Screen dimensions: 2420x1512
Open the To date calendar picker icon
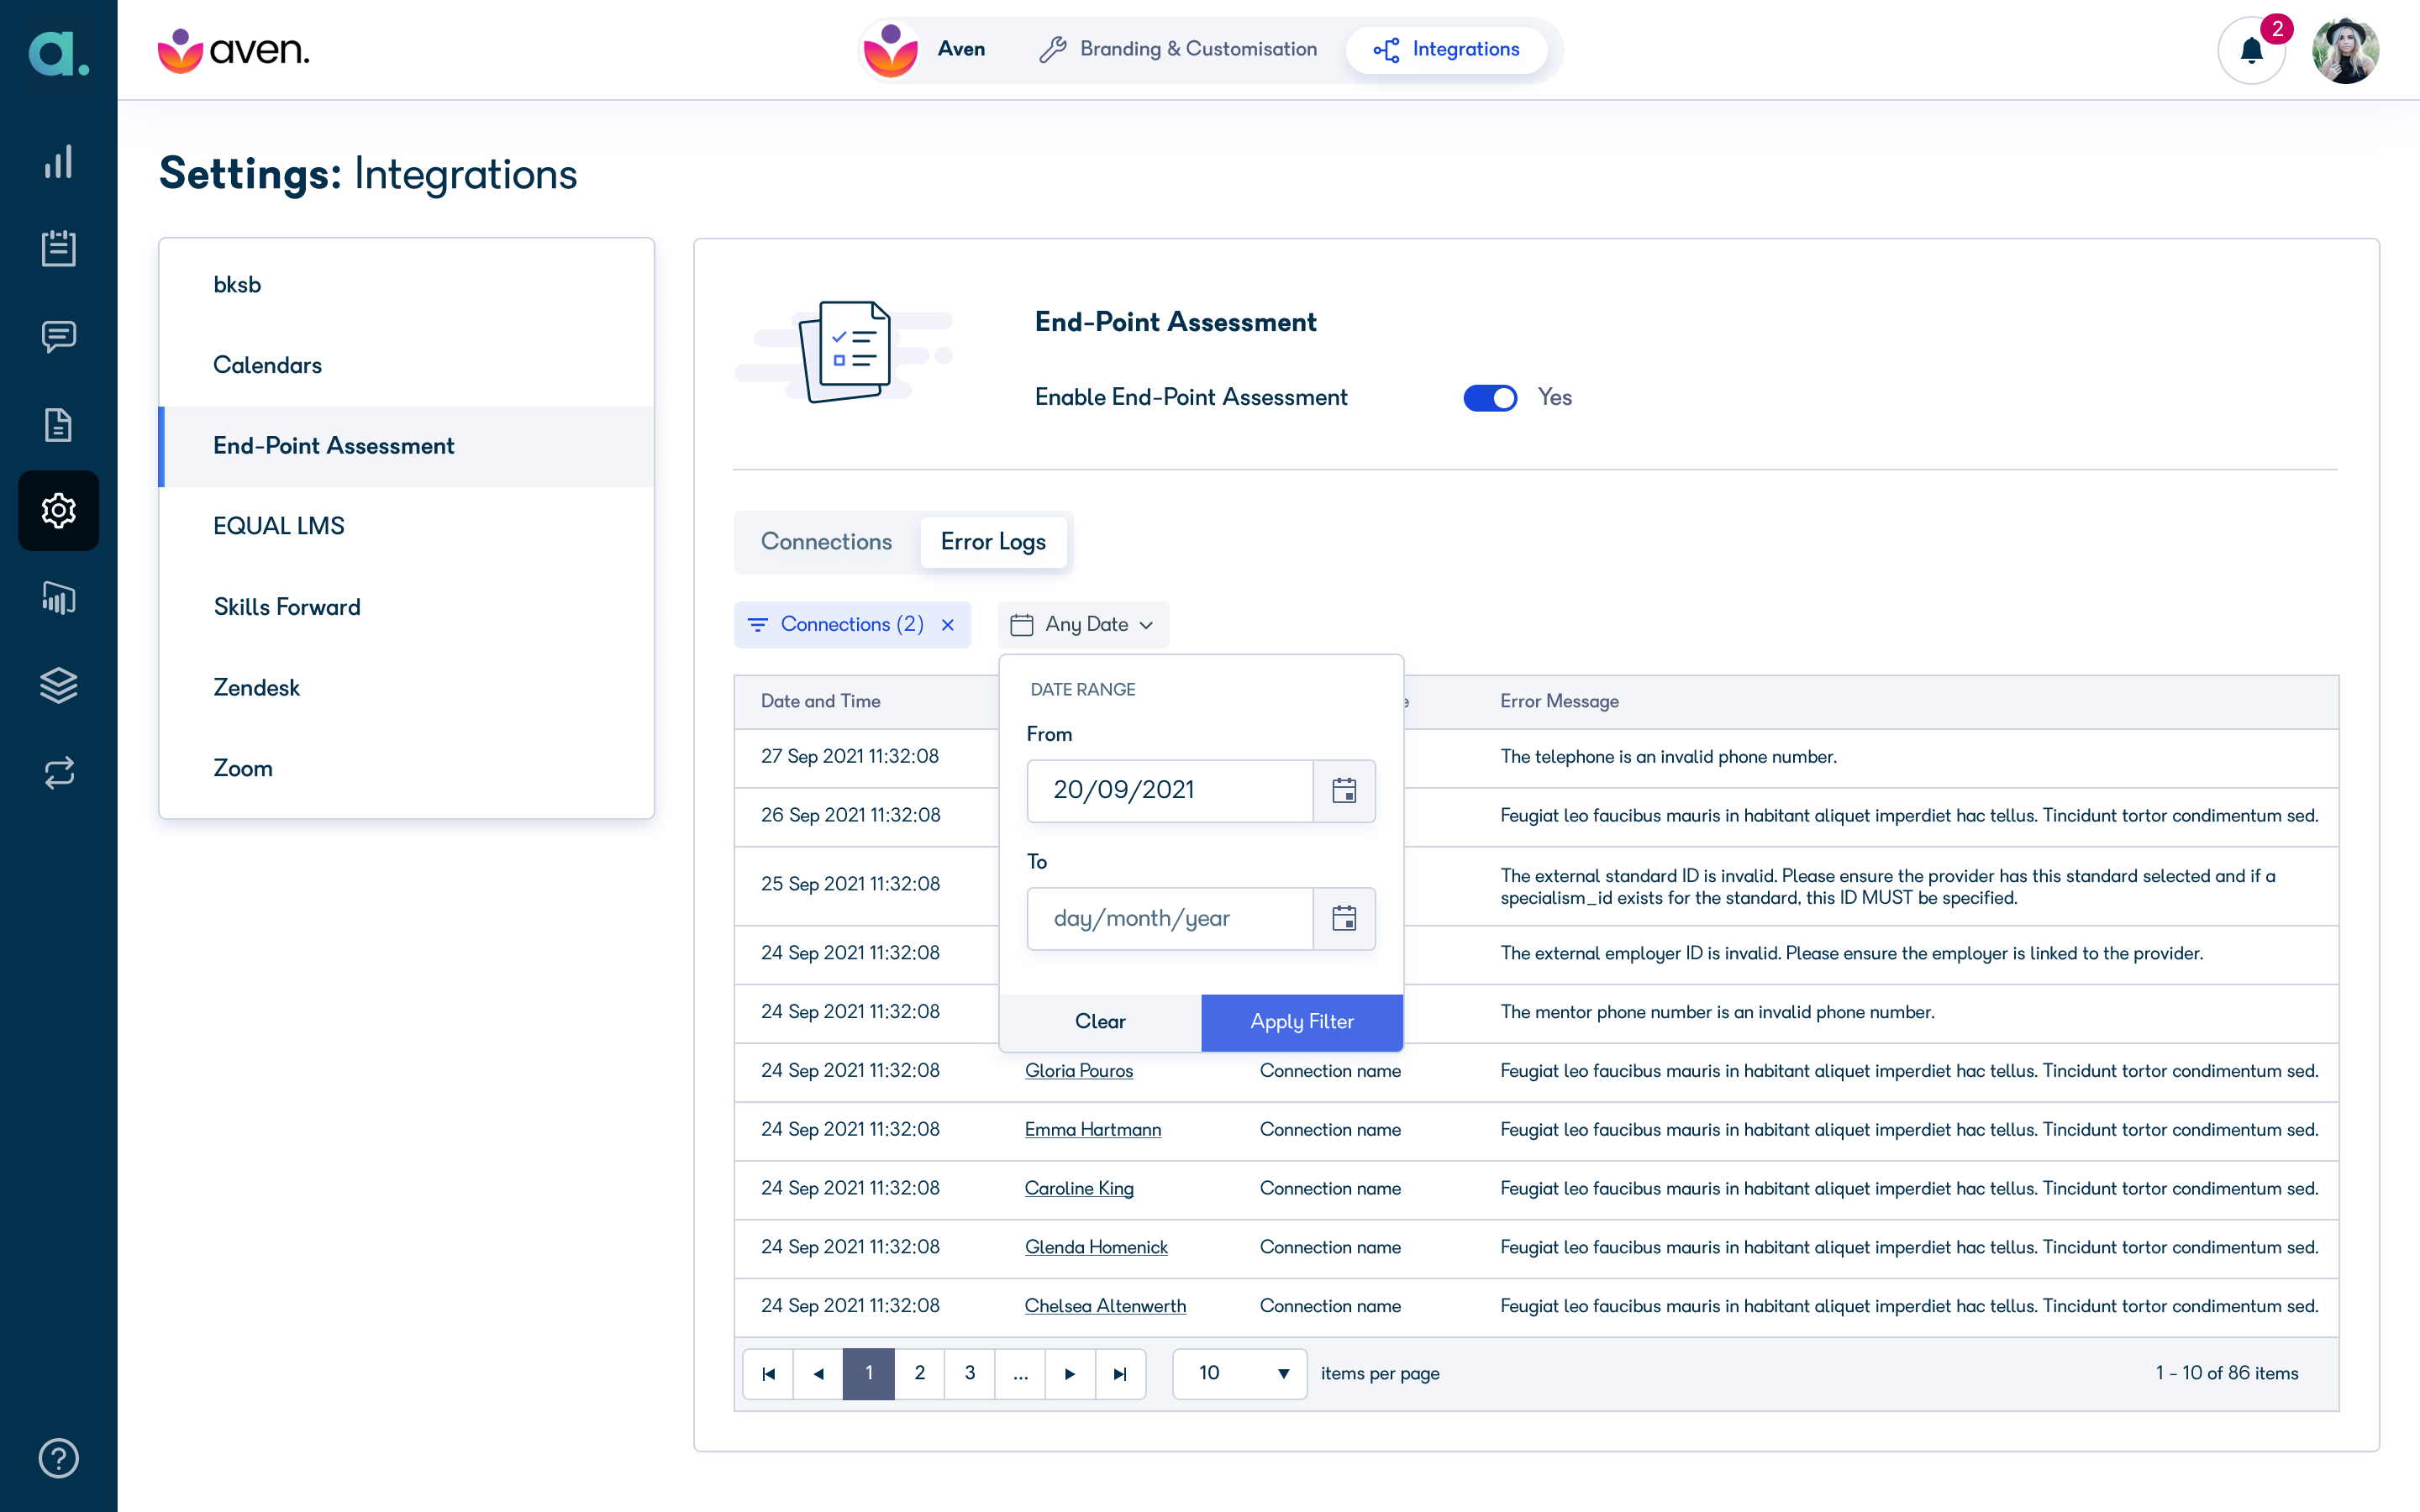click(1344, 918)
